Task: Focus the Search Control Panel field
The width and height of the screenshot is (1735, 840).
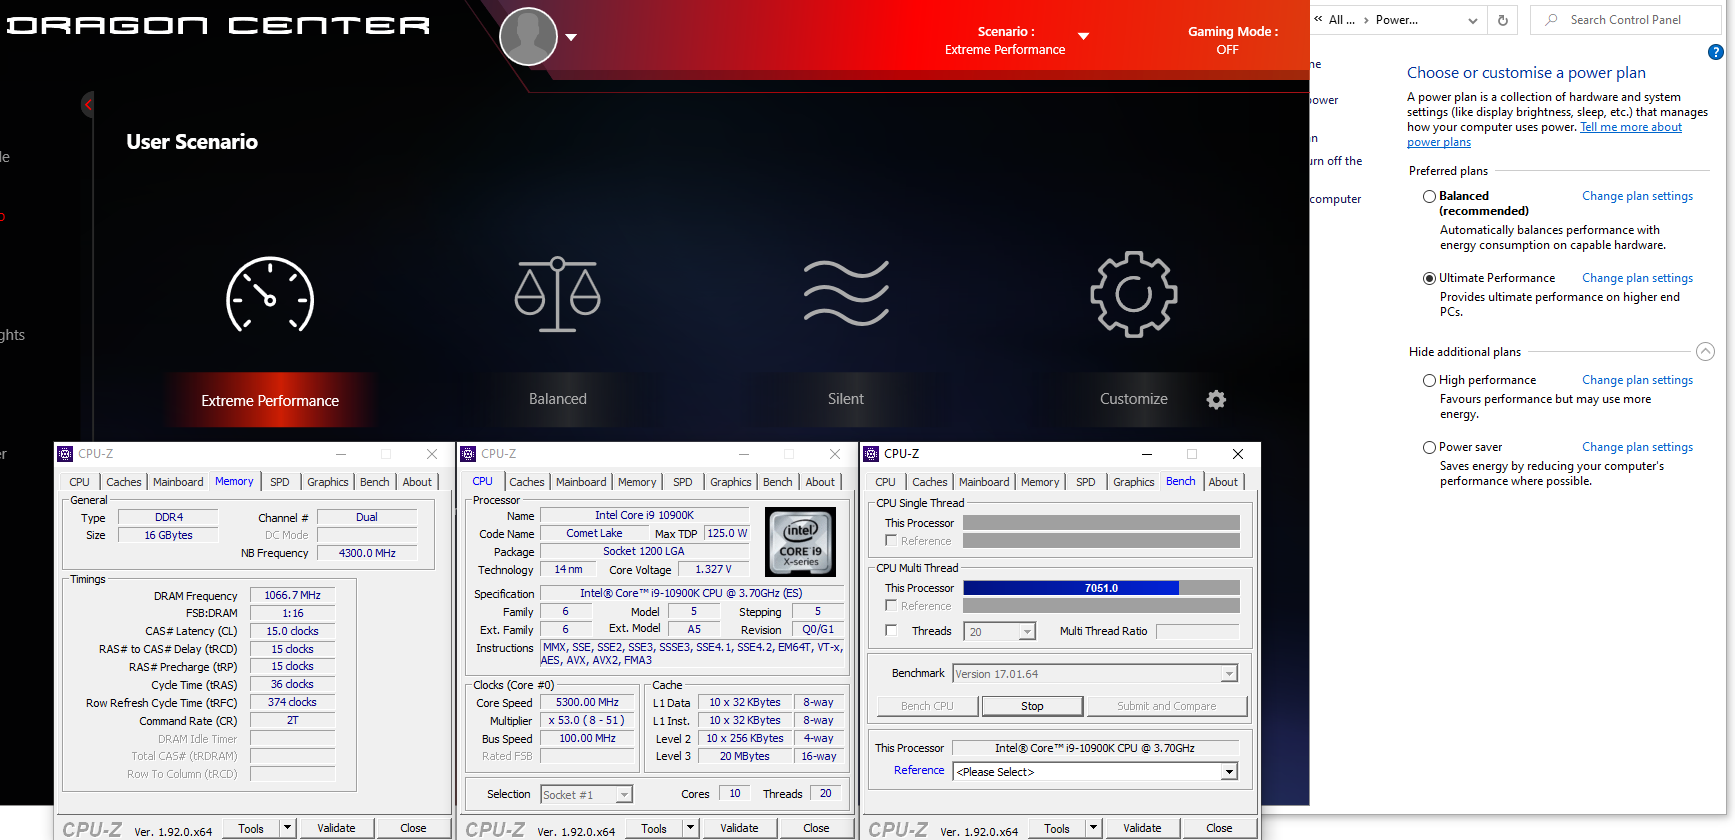Action: [1628, 20]
